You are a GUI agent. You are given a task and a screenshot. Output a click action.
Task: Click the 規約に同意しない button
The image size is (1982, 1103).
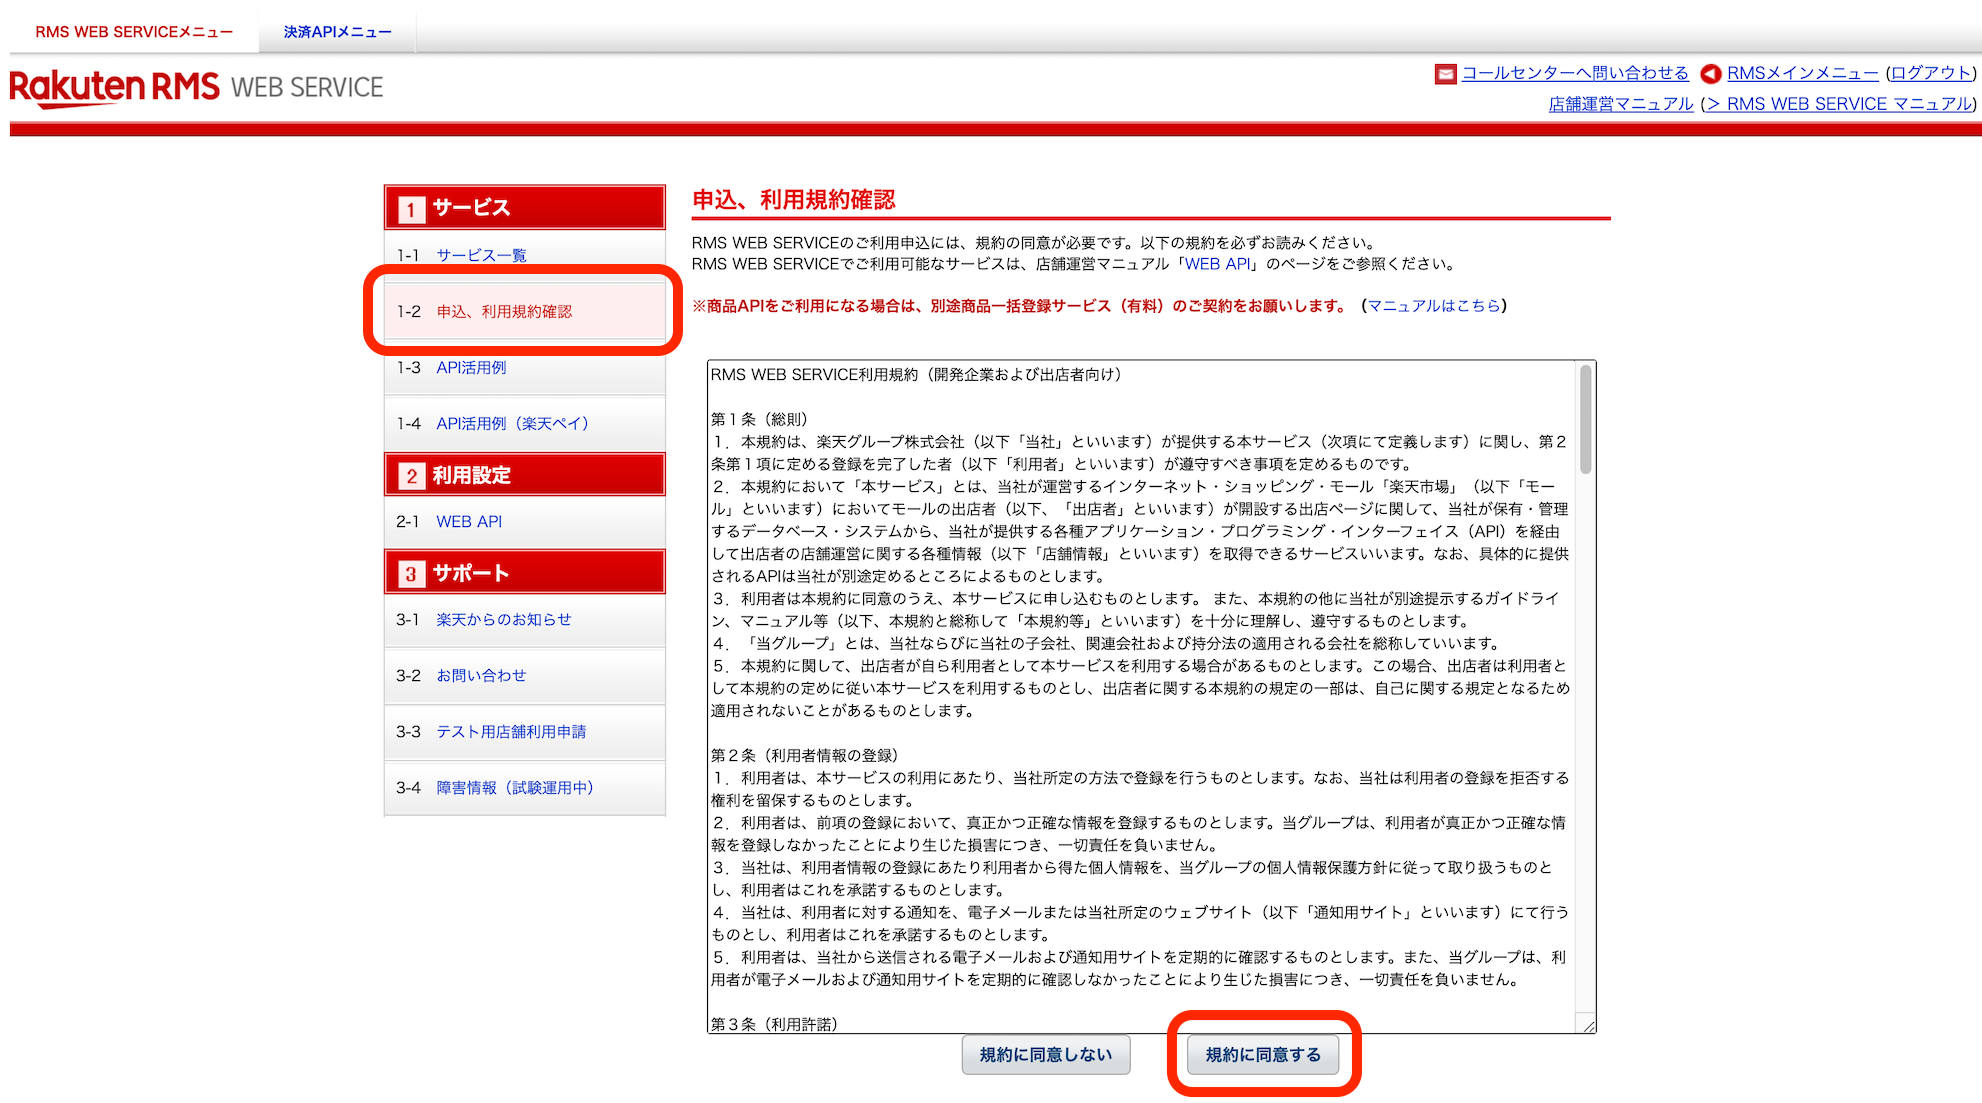1045,1055
